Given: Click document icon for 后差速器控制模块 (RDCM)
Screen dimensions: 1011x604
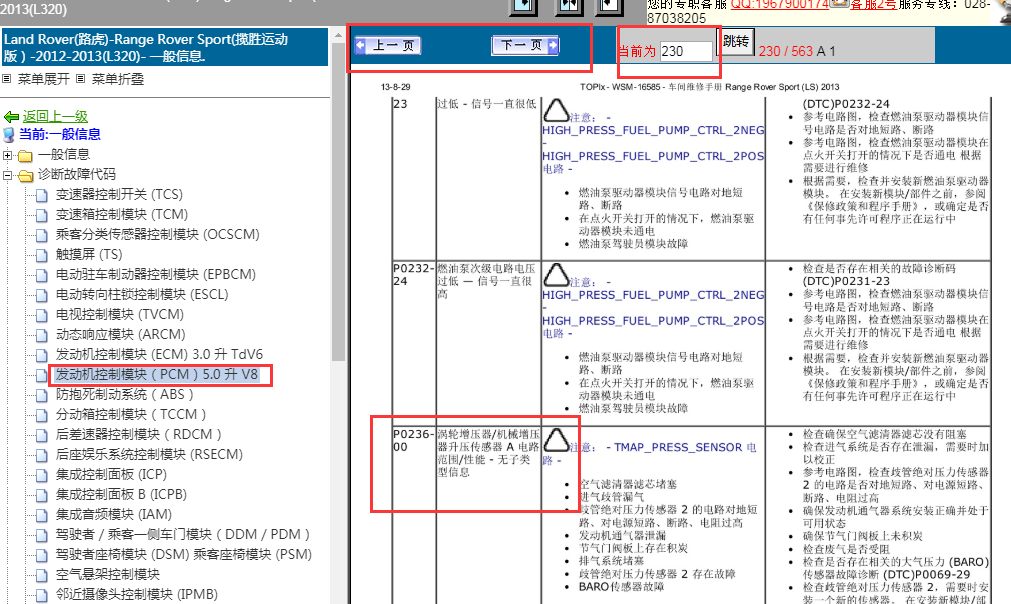Looking at the screenshot, I should [x=42, y=435].
